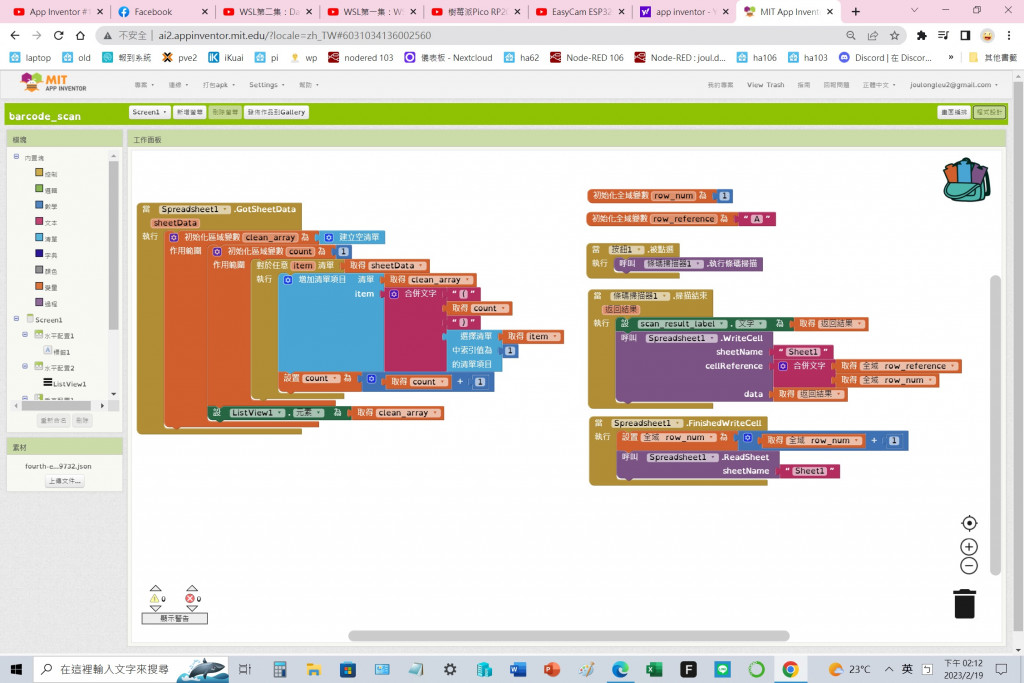Open the joulongleu2@gmail.com account dropdown

(954, 85)
